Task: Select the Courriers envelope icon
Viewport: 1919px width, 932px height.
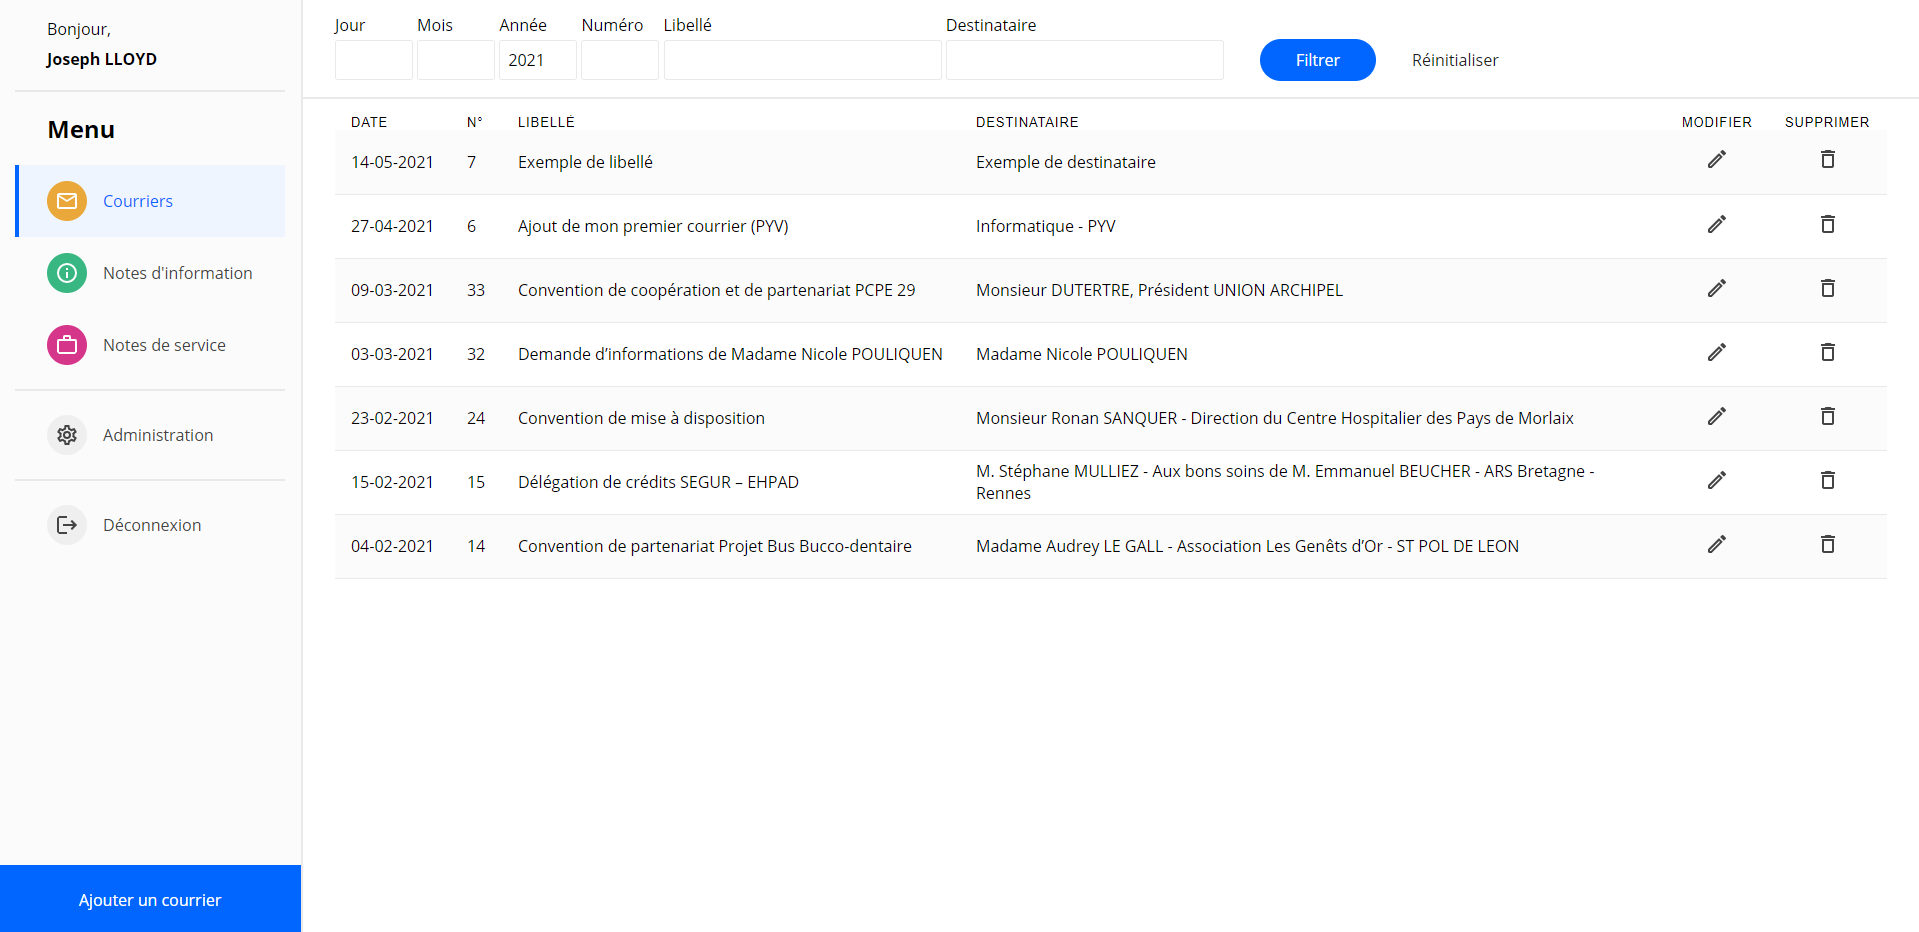Action: [x=66, y=201]
